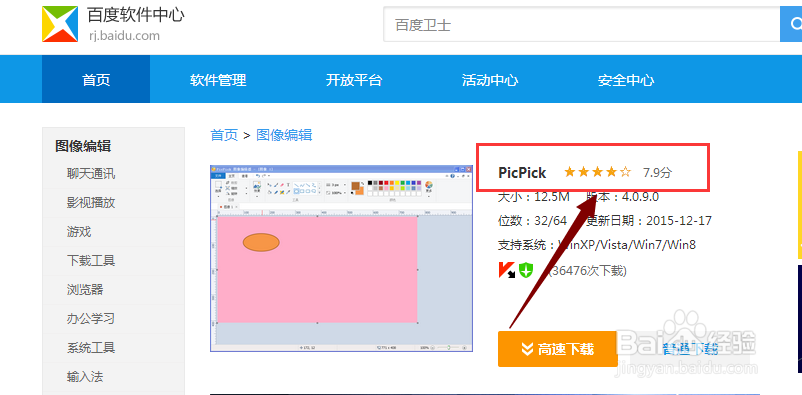Click the 位数：32/64 text
802x395 pixels.
click(x=532, y=221)
